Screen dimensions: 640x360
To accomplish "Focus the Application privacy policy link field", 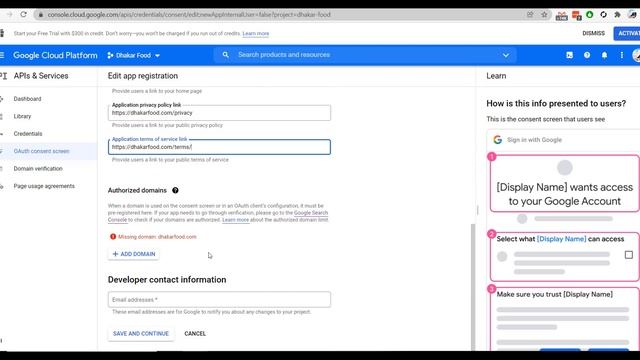I will (x=219, y=113).
